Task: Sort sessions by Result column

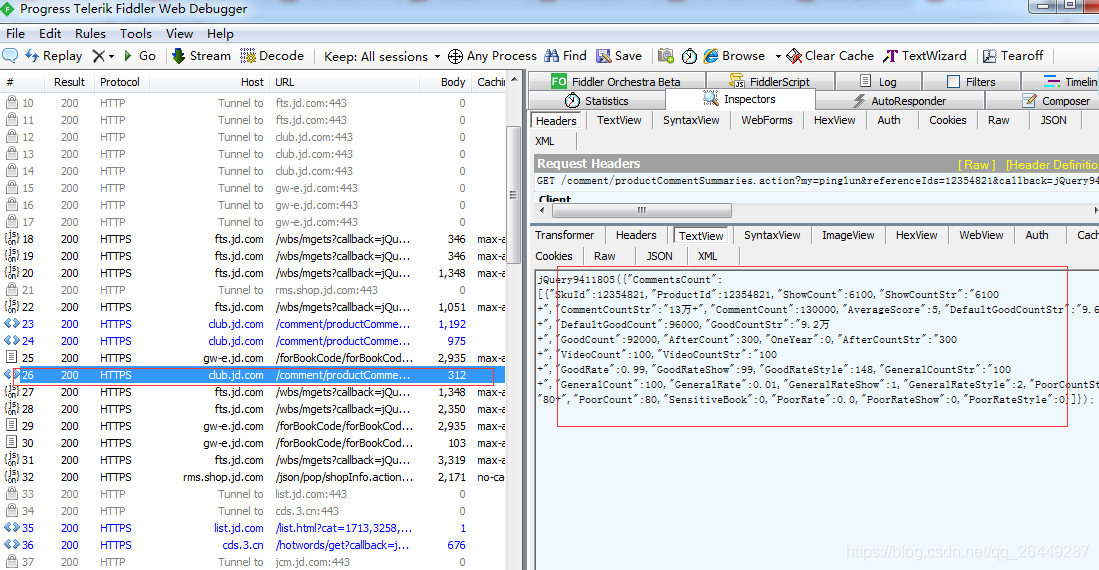Action: 69,82
